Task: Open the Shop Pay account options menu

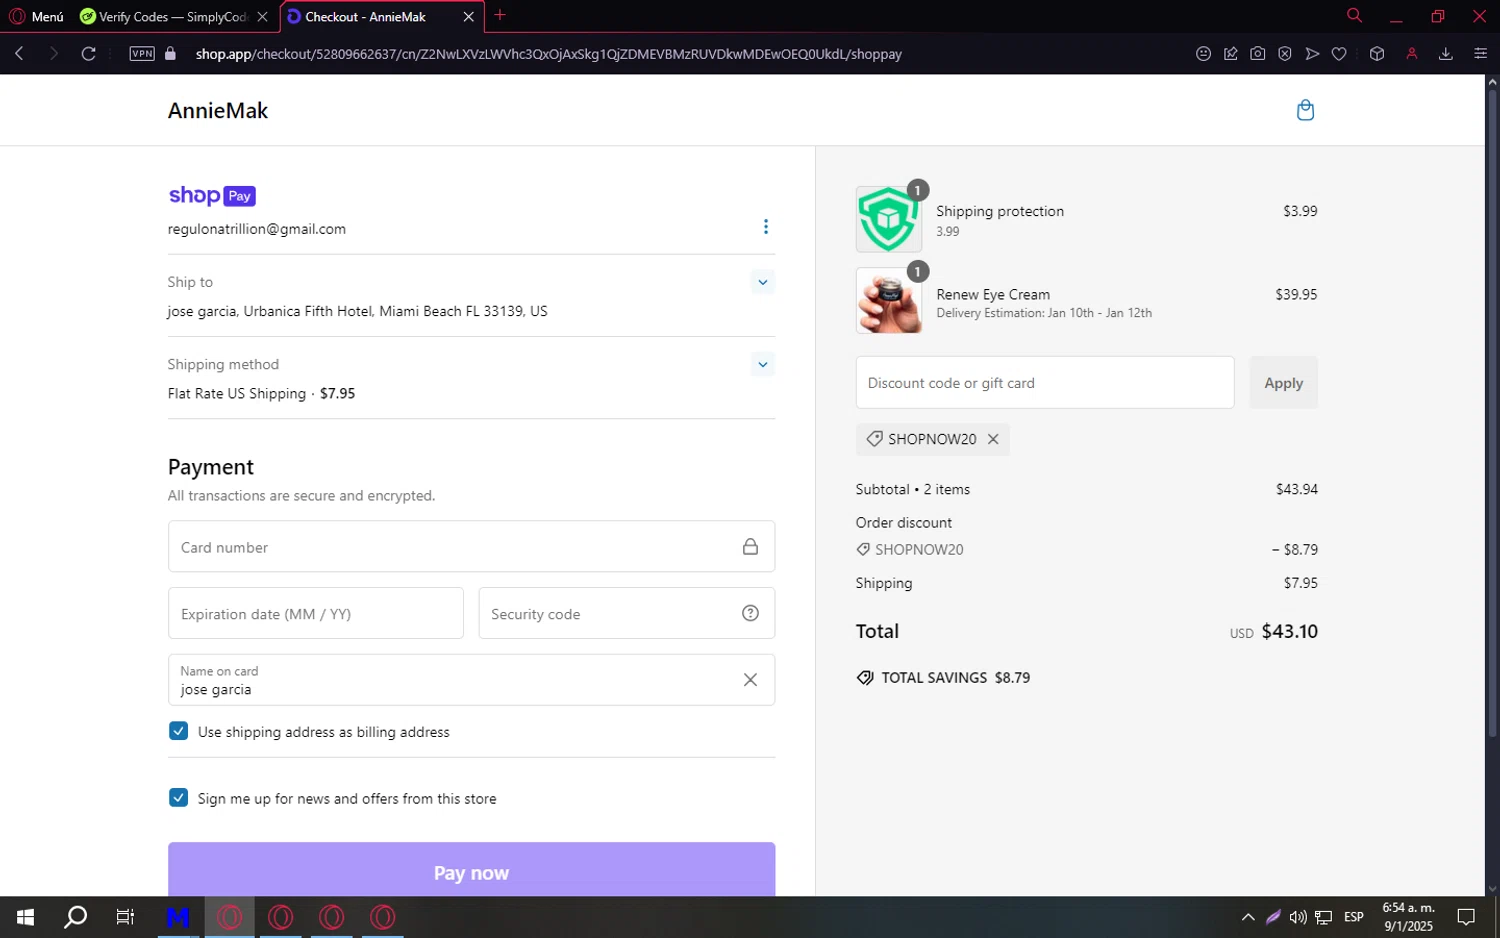Action: [766, 227]
